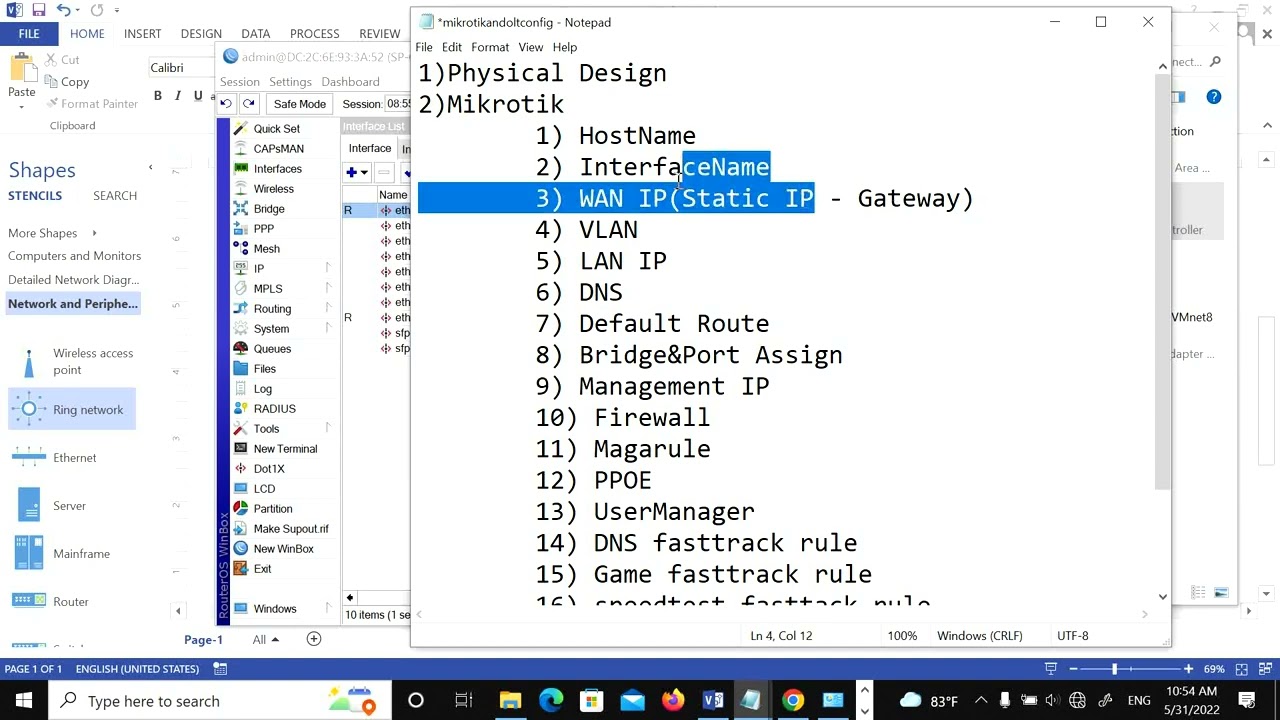Toggle Italic formatting in Visio ribbon
Screen dimensions: 1280x720
point(177,96)
